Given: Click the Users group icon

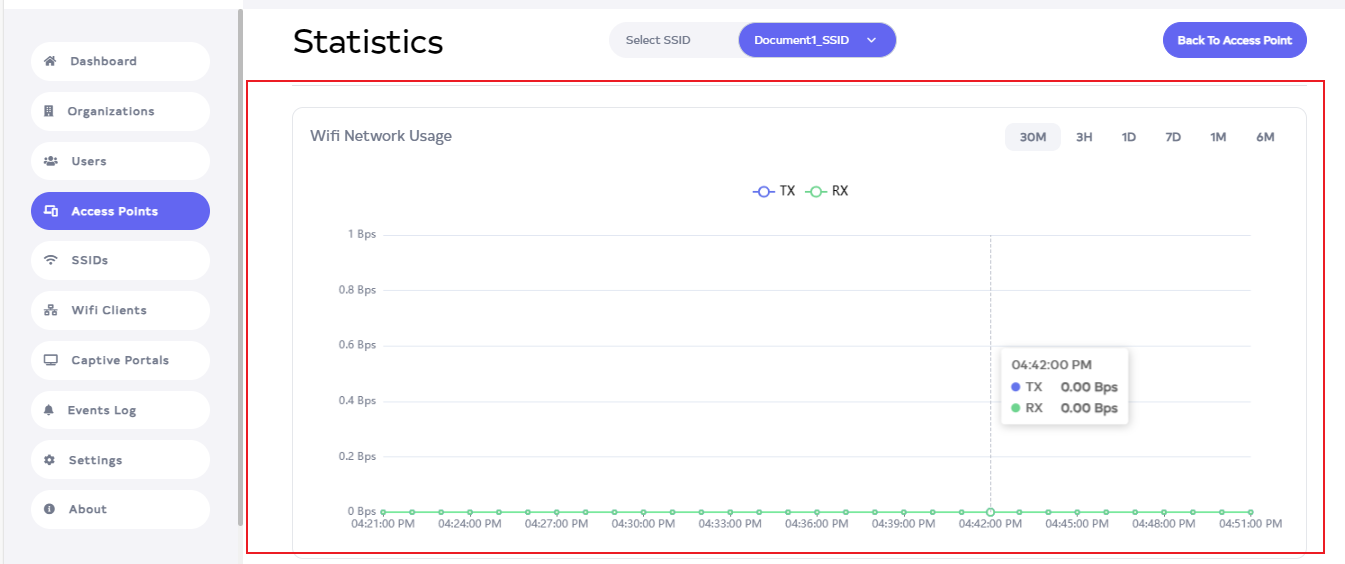Looking at the screenshot, I should (x=51, y=161).
